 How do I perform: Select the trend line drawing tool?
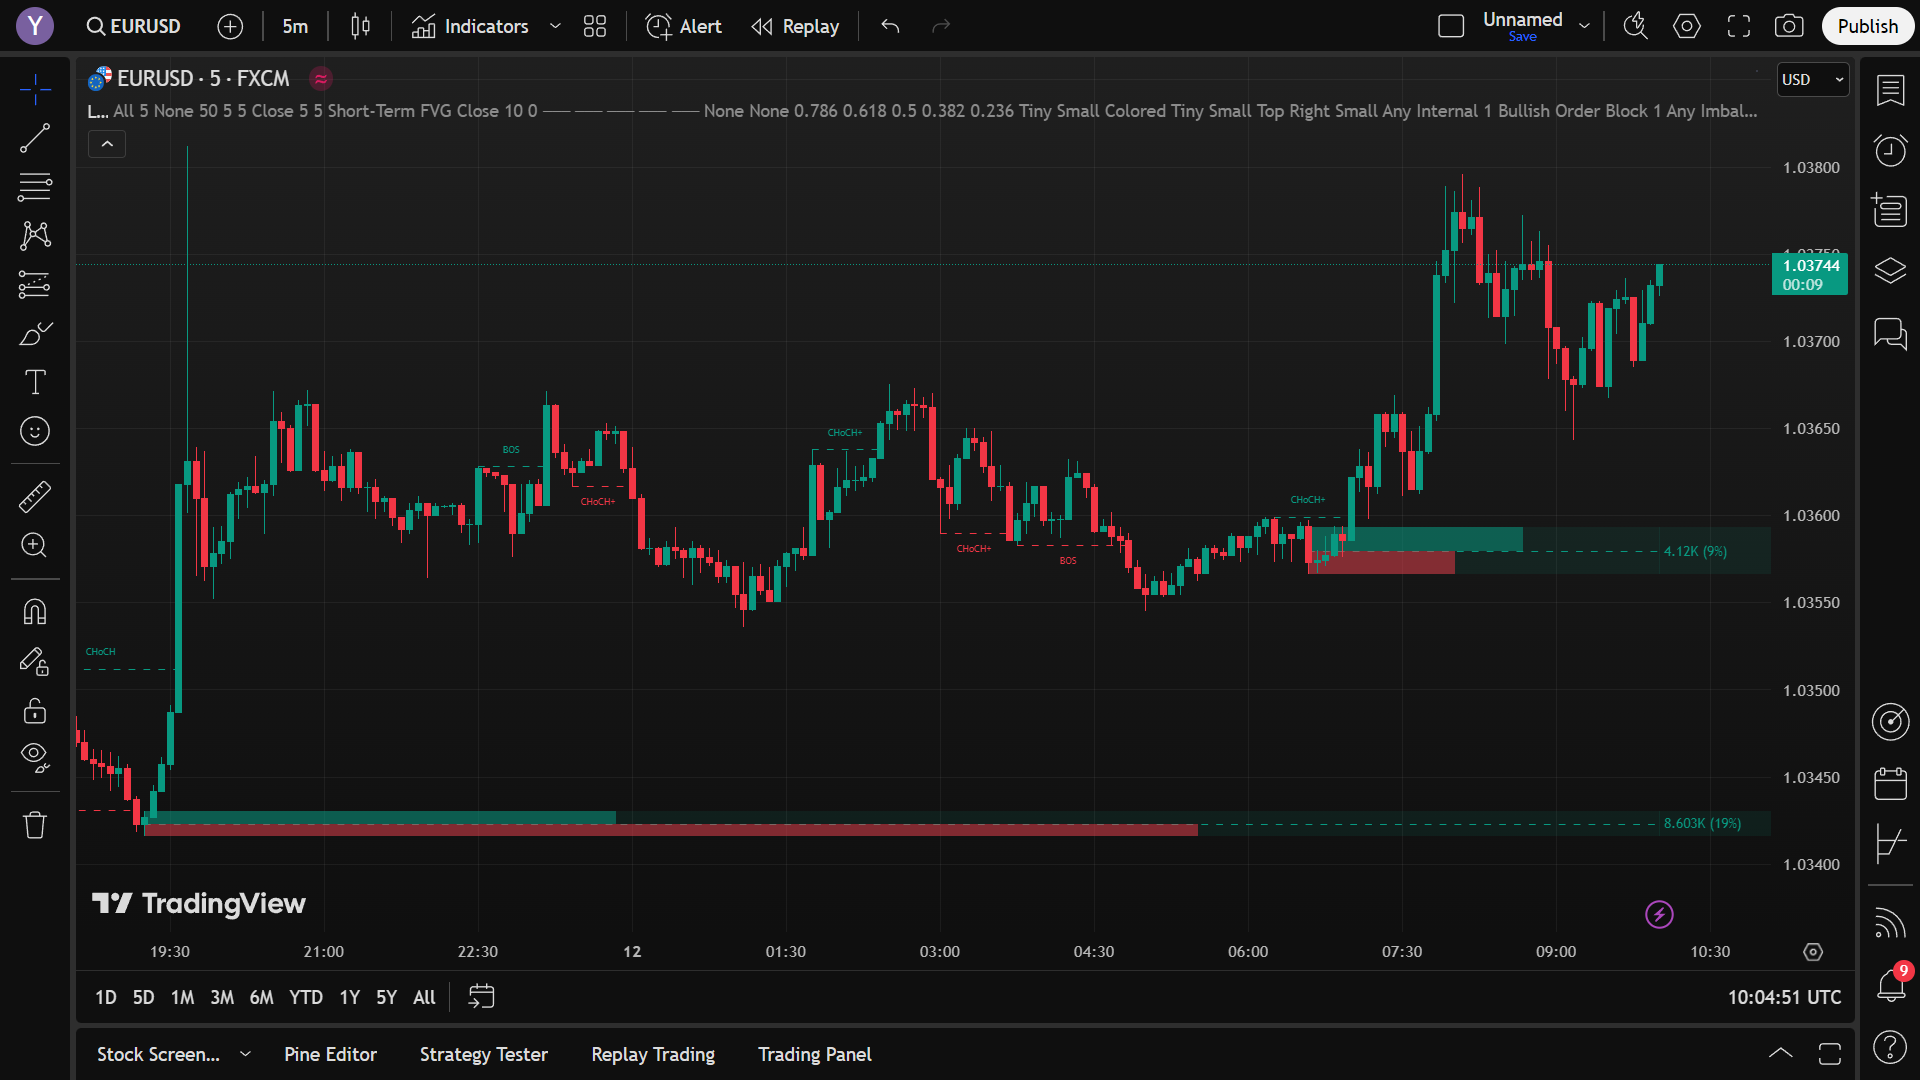[x=35, y=138]
